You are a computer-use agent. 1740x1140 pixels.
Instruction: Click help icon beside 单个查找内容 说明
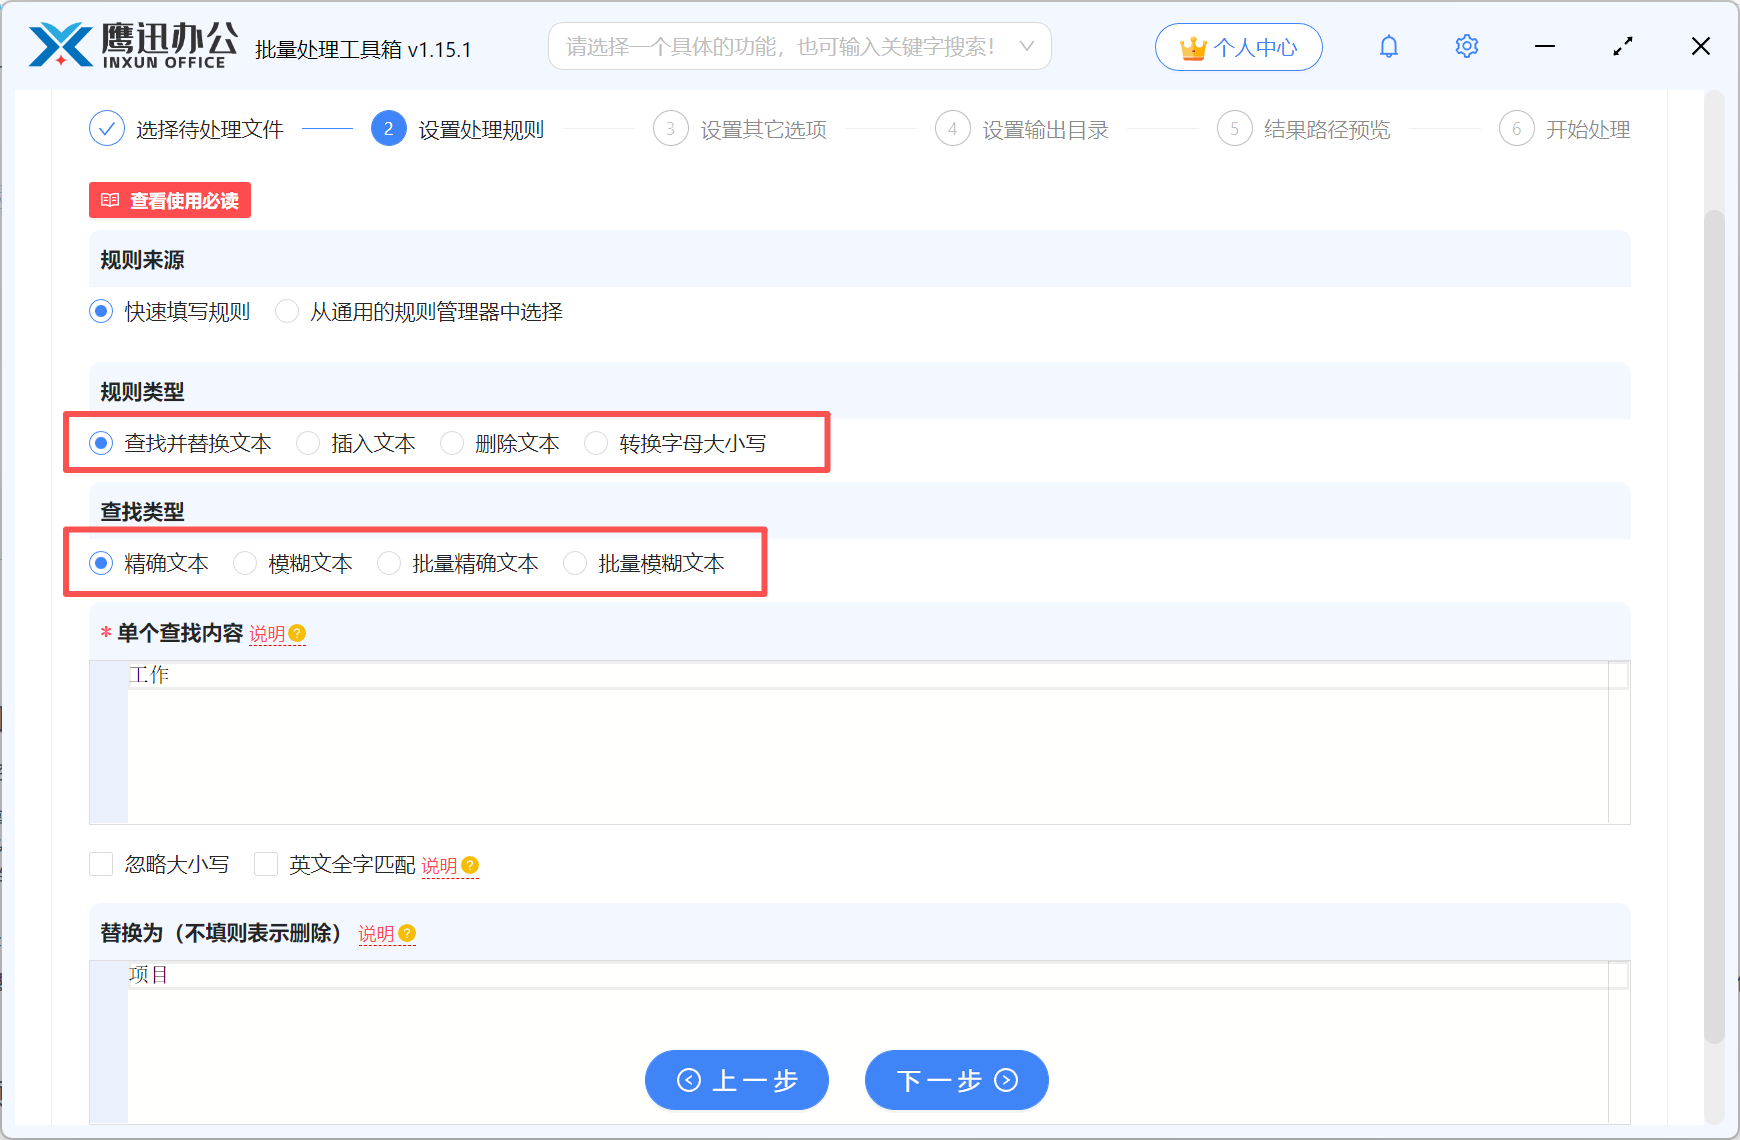[297, 633]
